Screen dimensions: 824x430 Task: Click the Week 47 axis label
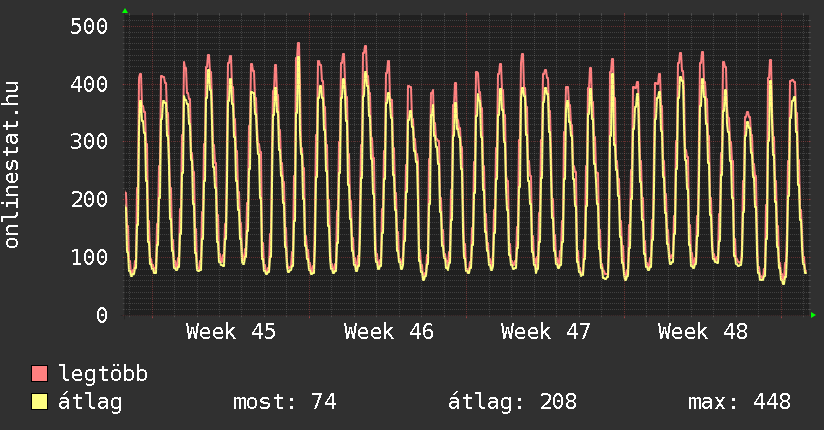coord(546,332)
